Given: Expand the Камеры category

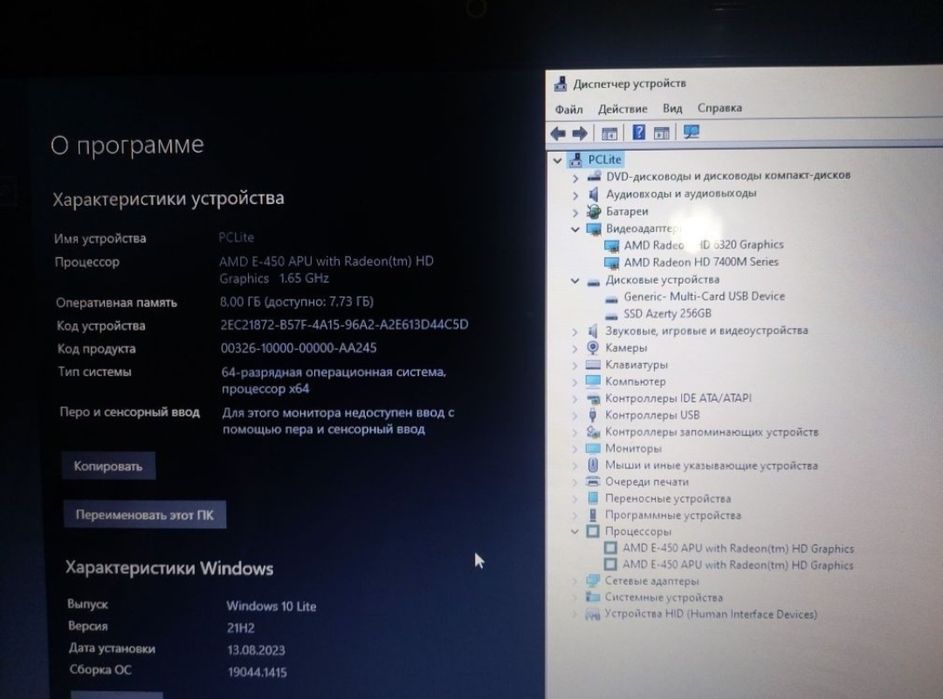Looking at the screenshot, I should (x=575, y=348).
